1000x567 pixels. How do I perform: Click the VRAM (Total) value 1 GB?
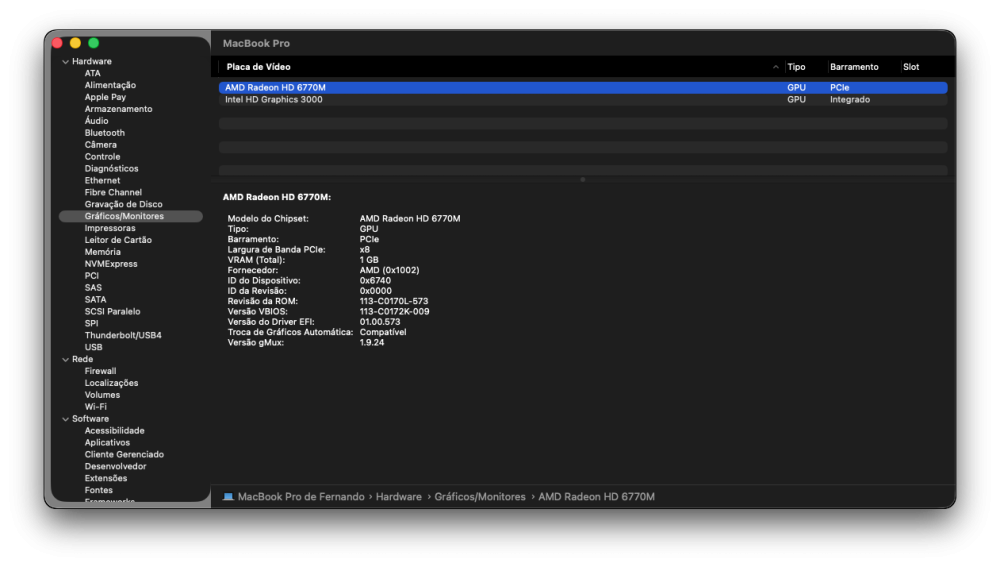pyautogui.click(x=369, y=260)
